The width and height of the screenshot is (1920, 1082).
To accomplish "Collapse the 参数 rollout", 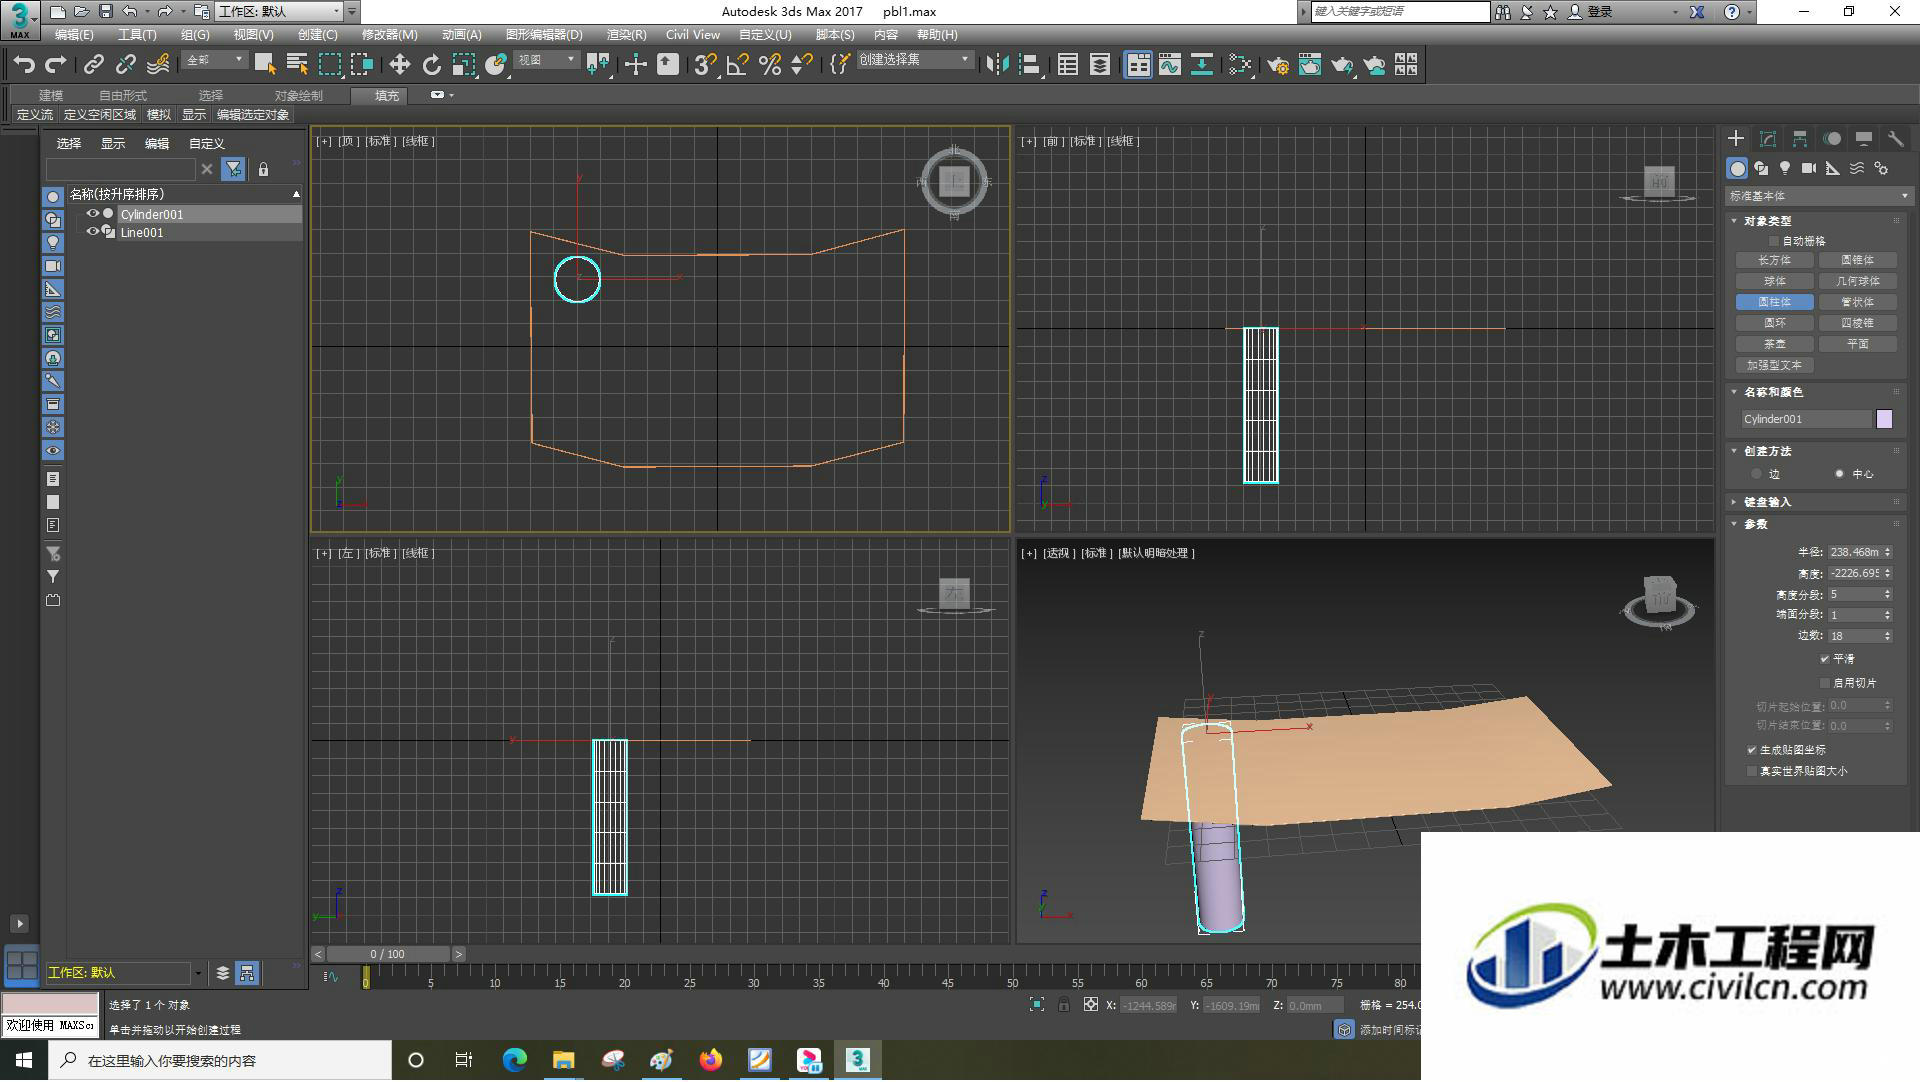I will click(1756, 524).
